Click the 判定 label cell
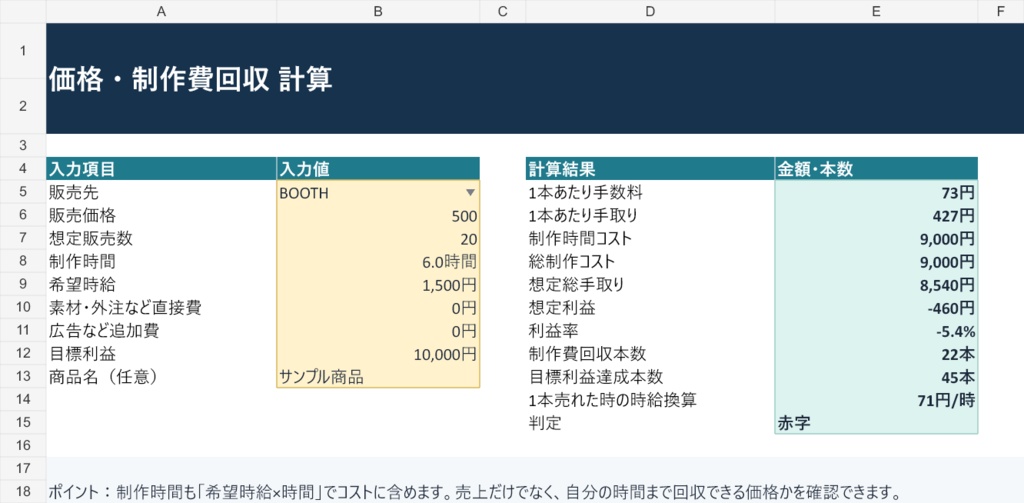 click(650, 423)
